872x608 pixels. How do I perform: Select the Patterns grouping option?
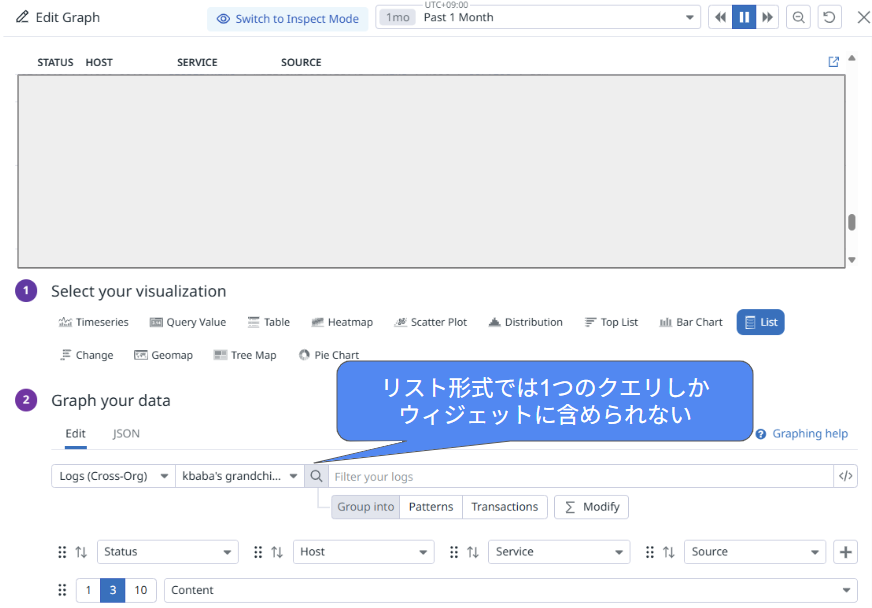coord(431,507)
